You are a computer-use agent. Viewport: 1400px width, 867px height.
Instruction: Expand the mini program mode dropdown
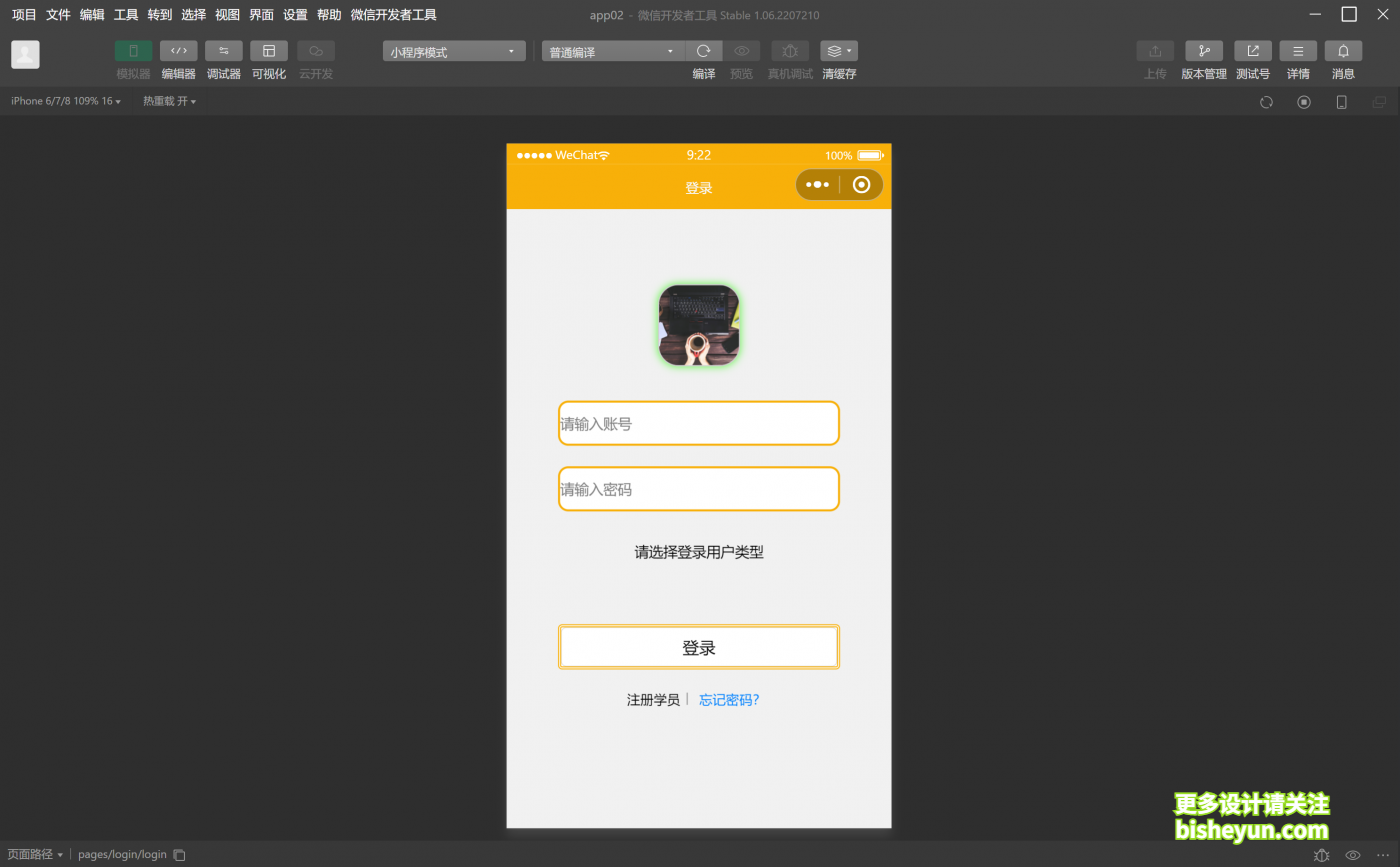[x=454, y=52]
